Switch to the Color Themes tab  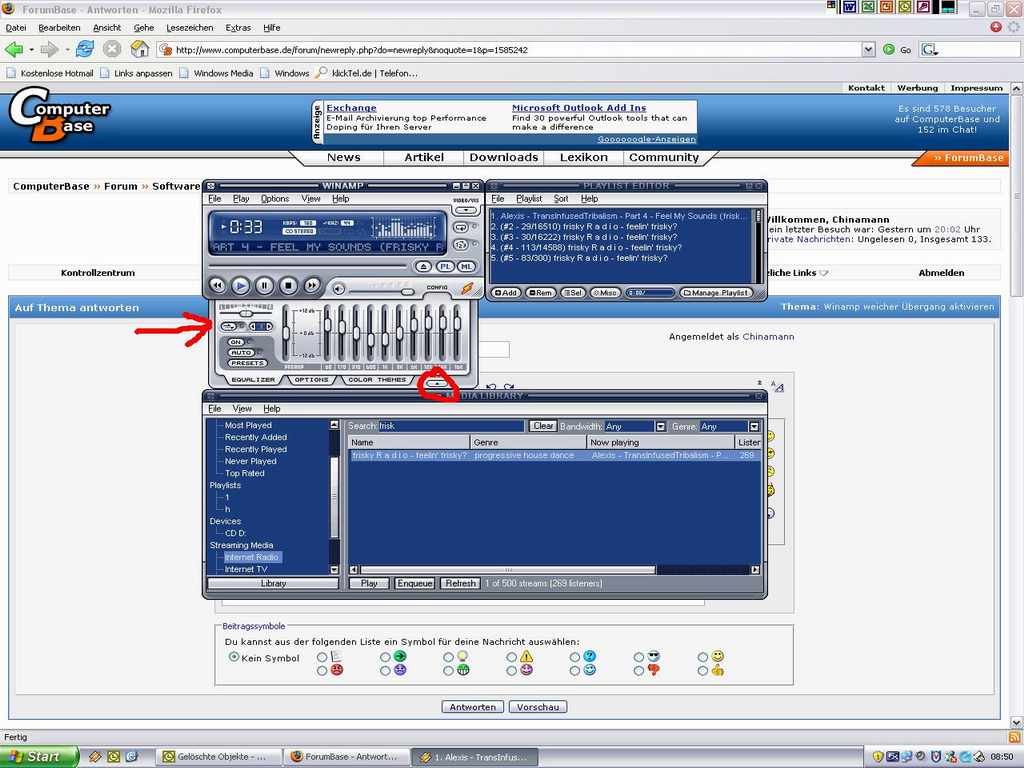pos(377,379)
